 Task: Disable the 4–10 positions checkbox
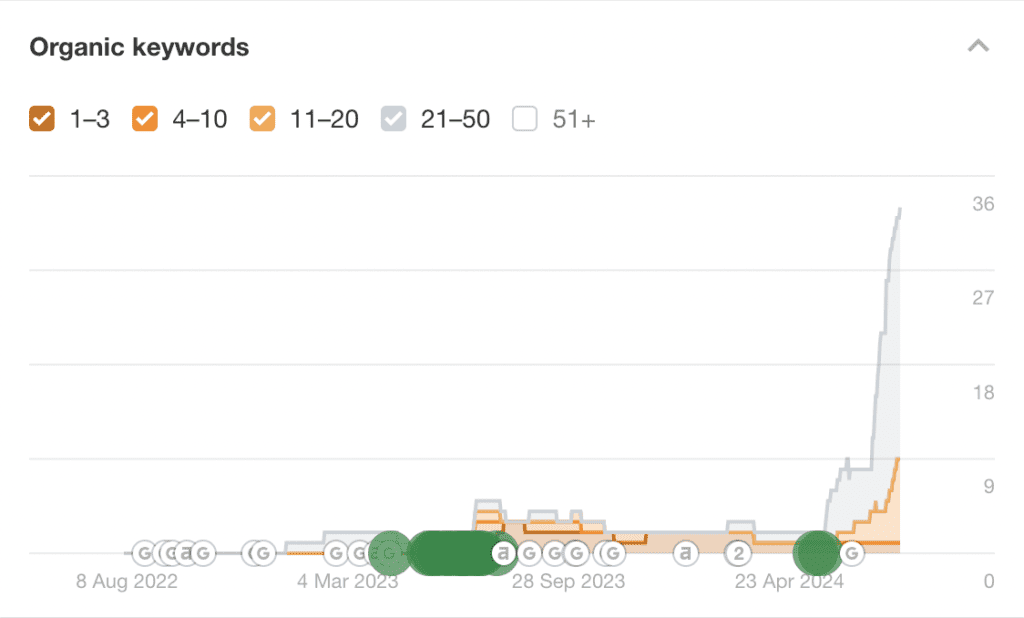click(145, 119)
